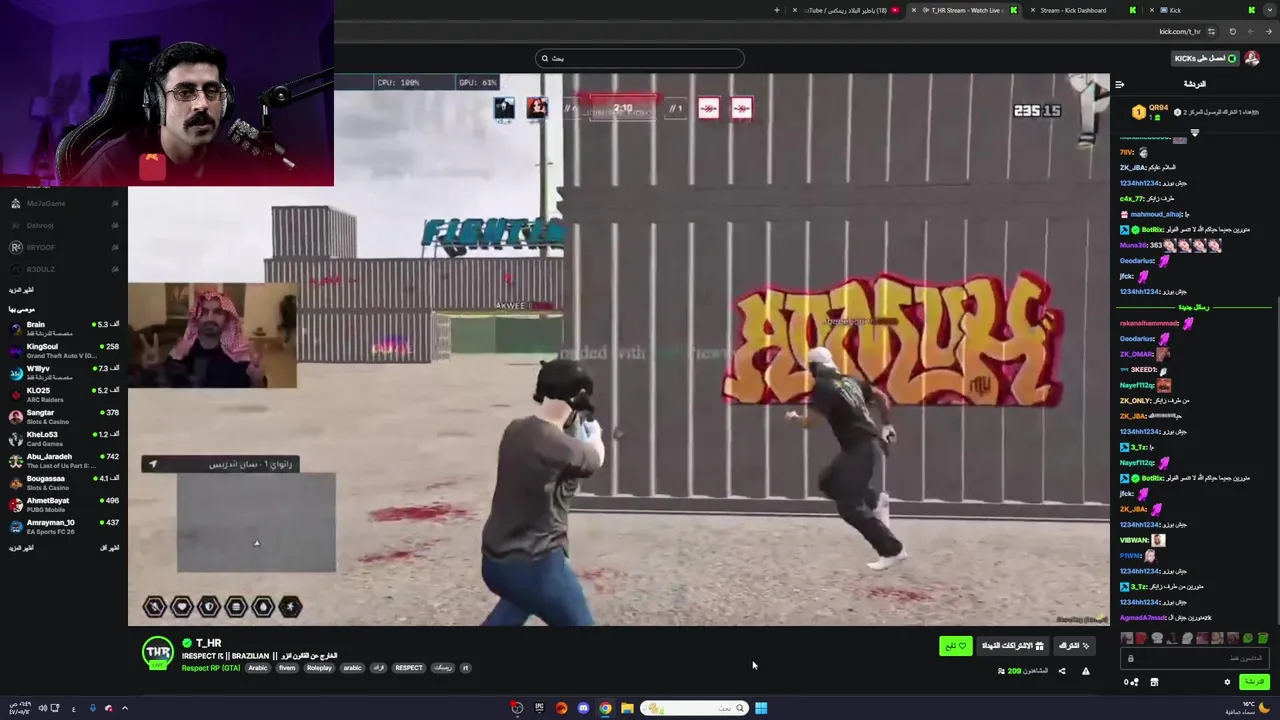Pick the green cup emote in emote row
This screenshot has width=1280, height=720.
click(1262, 638)
